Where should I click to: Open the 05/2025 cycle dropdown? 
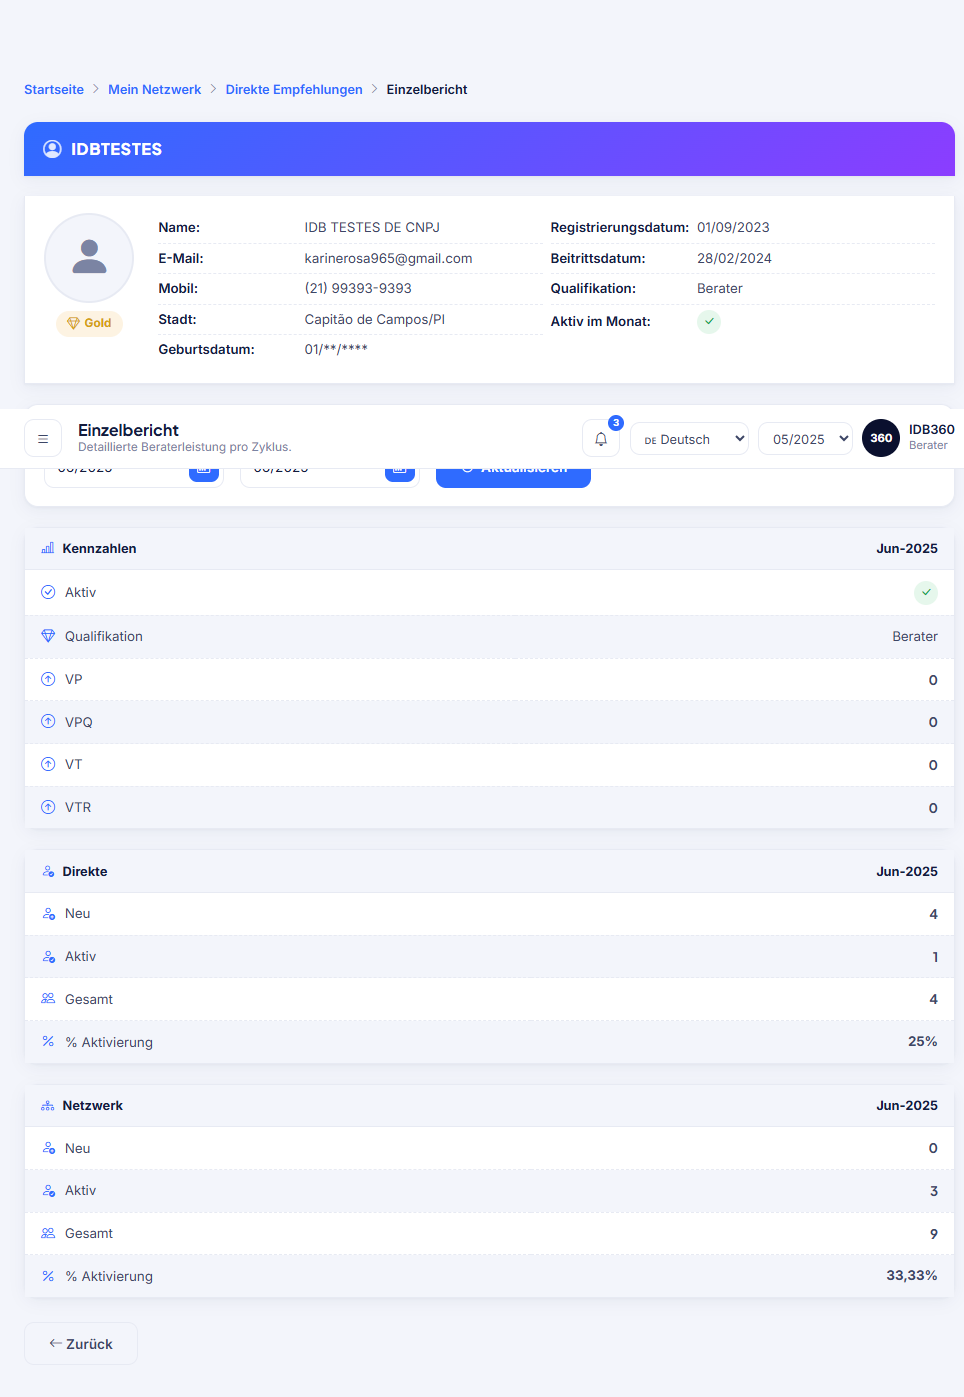click(x=805, y=438)
